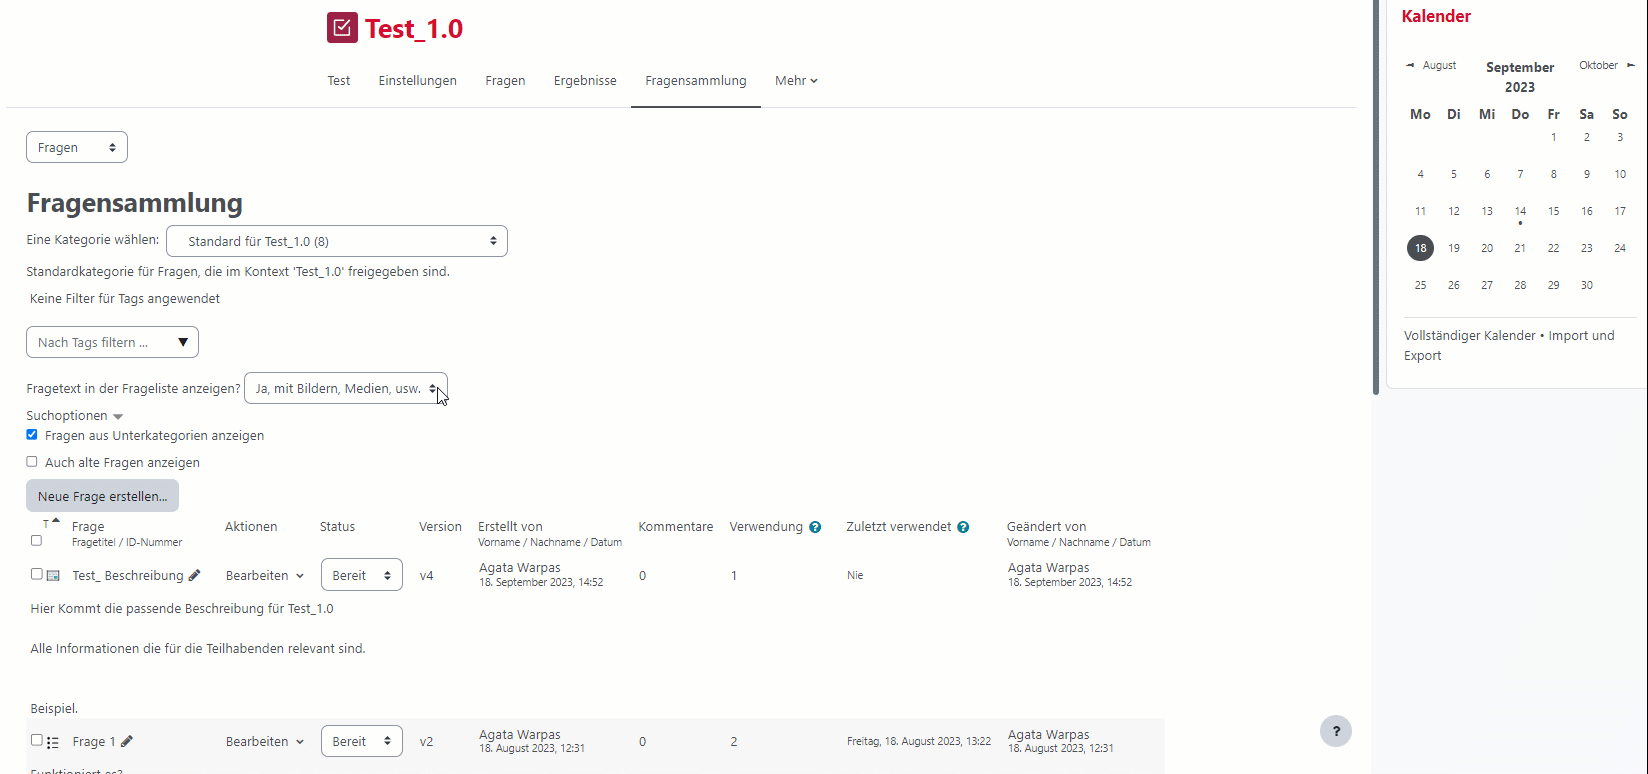Open Vollständiger Kalender link
Screen dimensions: 1648x774
[1469, 336]
